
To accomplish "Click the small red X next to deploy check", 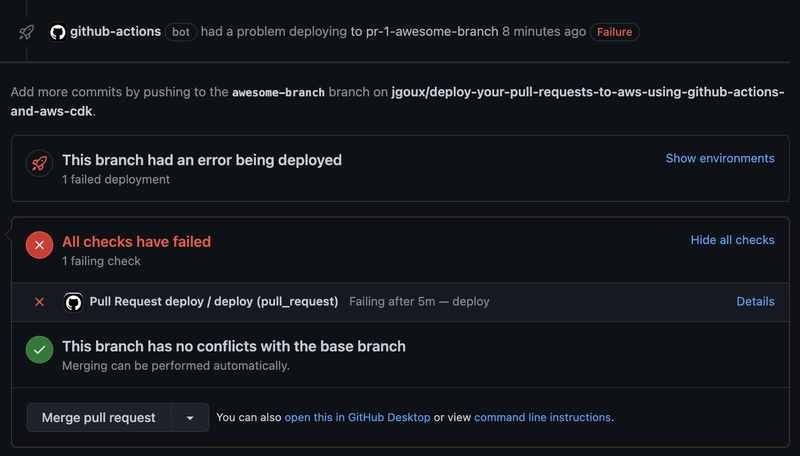I will (x=39, y=302).
